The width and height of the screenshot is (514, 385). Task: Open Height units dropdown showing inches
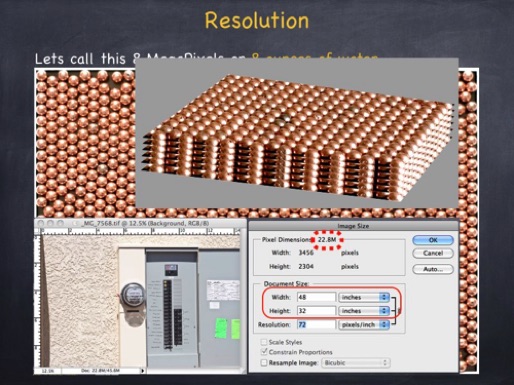[364, 311]
